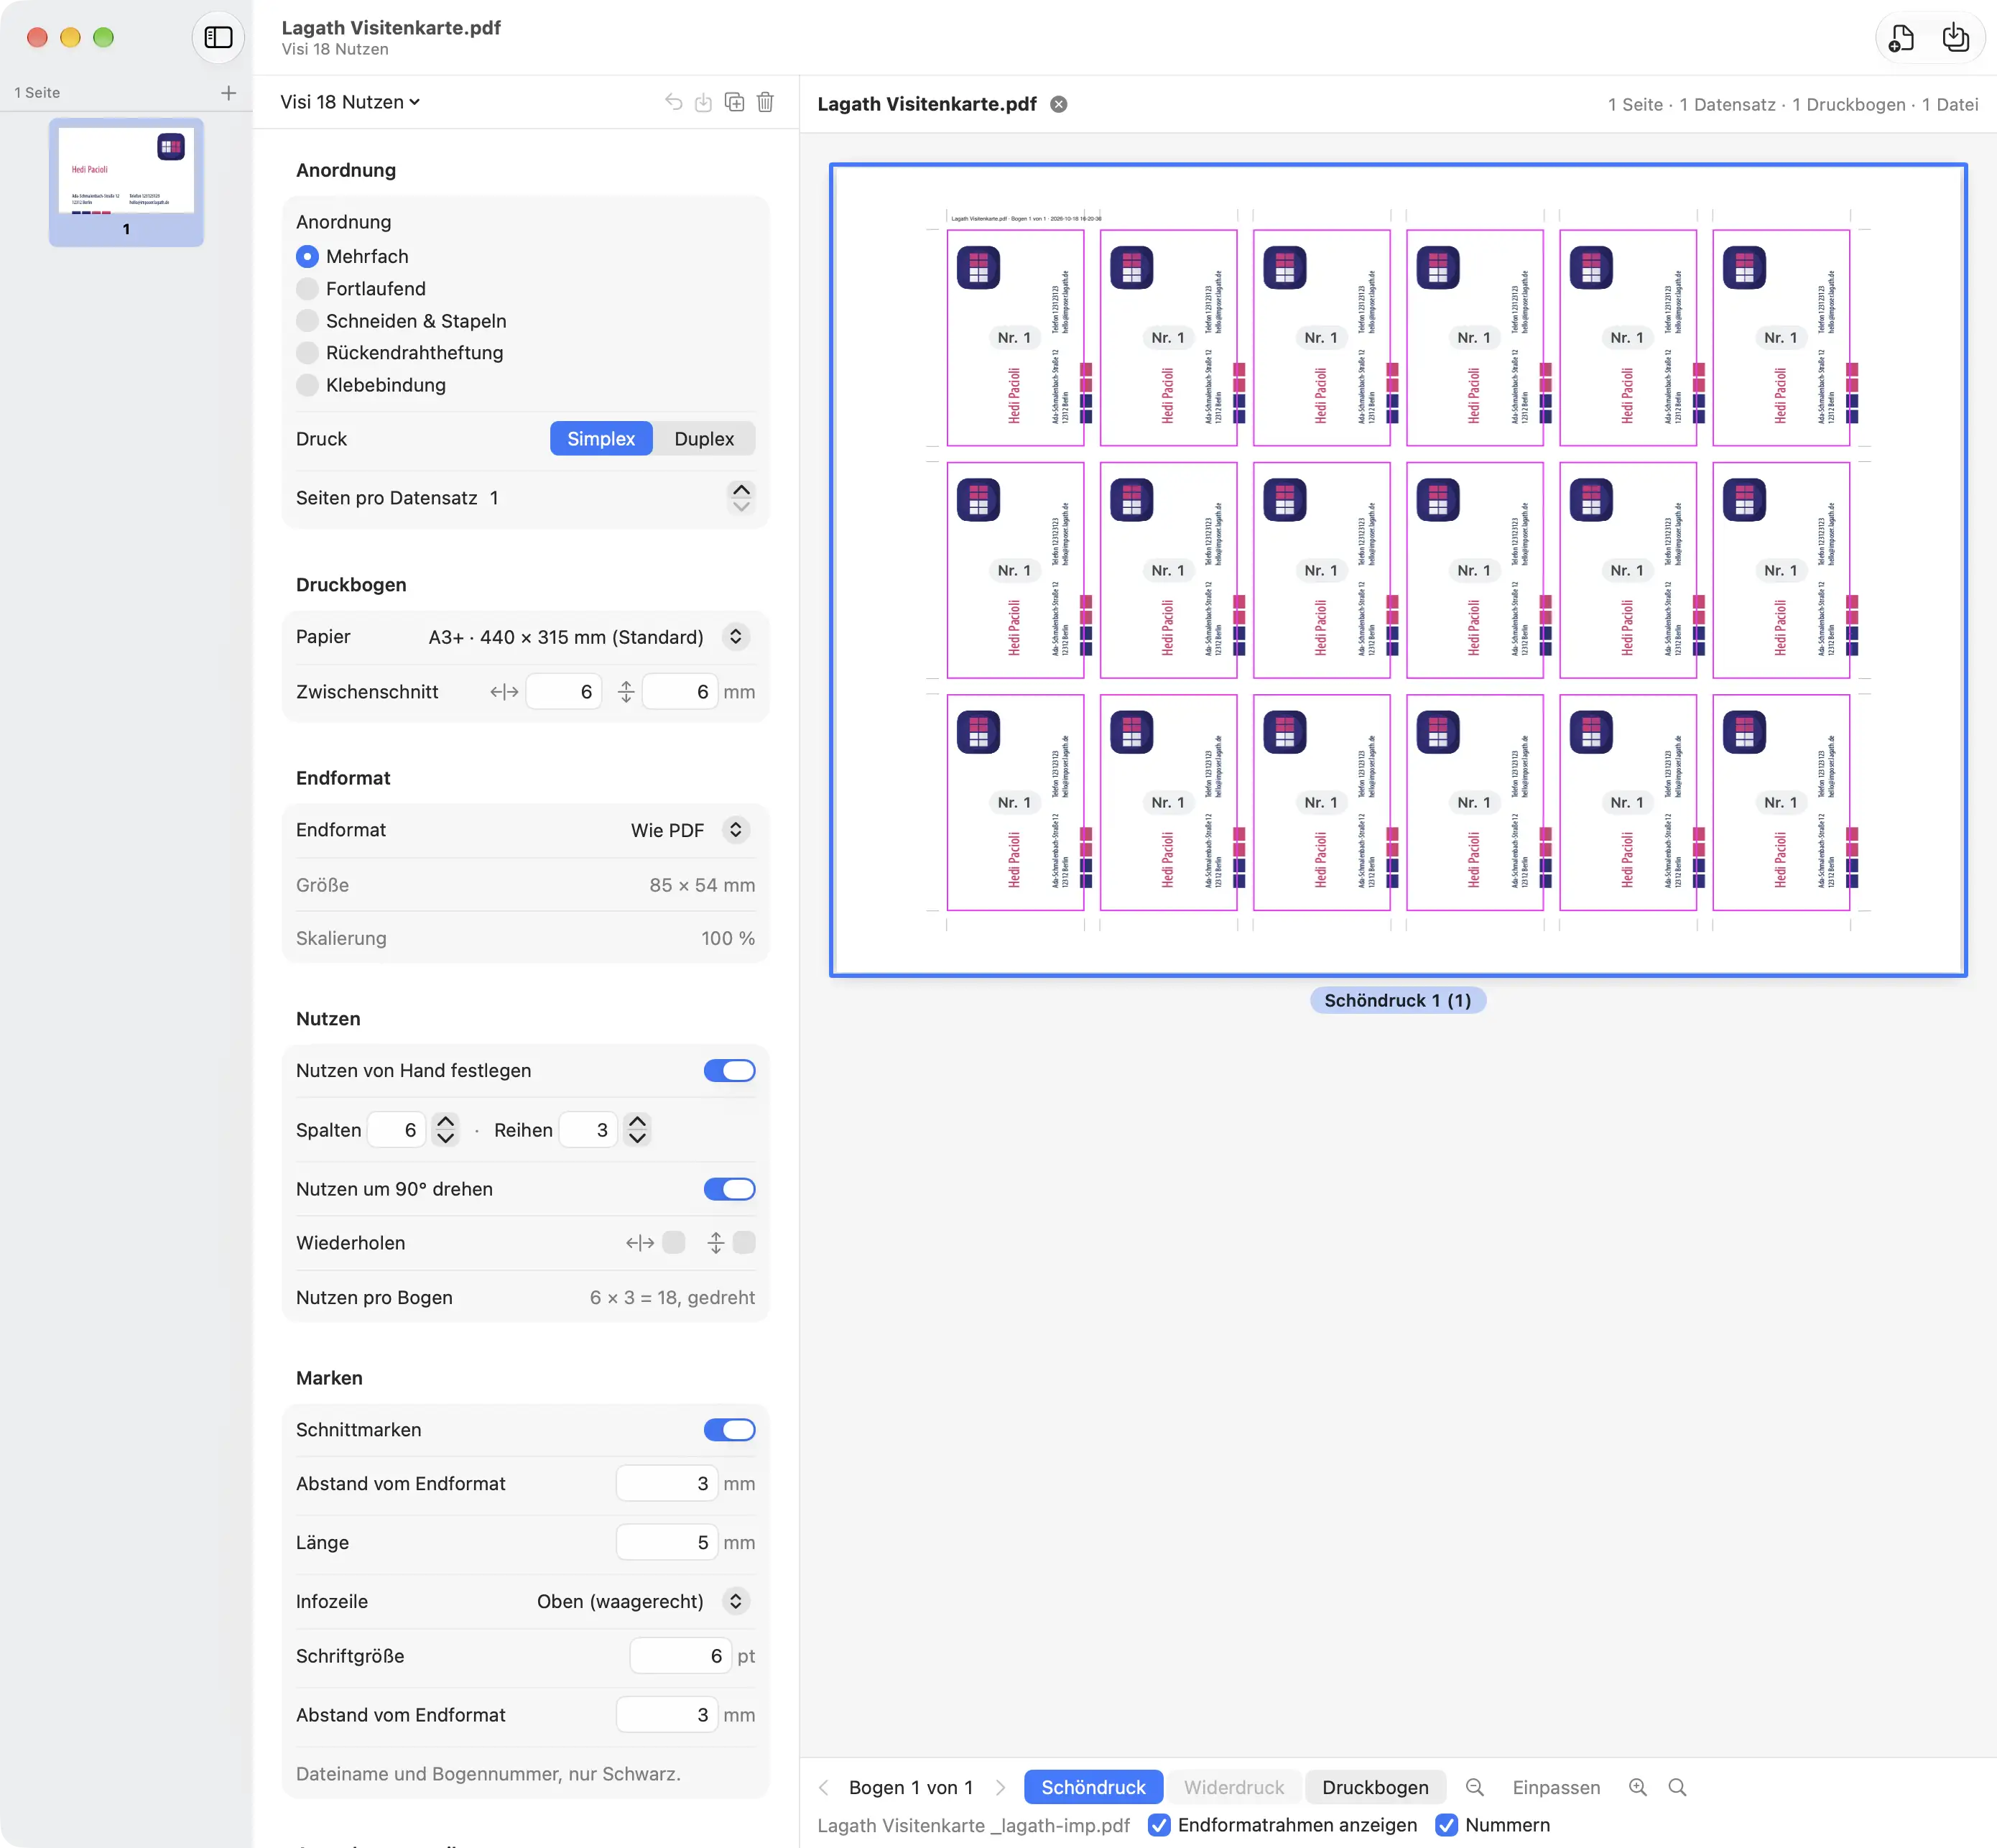
Task: Switch to the Druckbogen view tab
Action: pos(1375,1787)
